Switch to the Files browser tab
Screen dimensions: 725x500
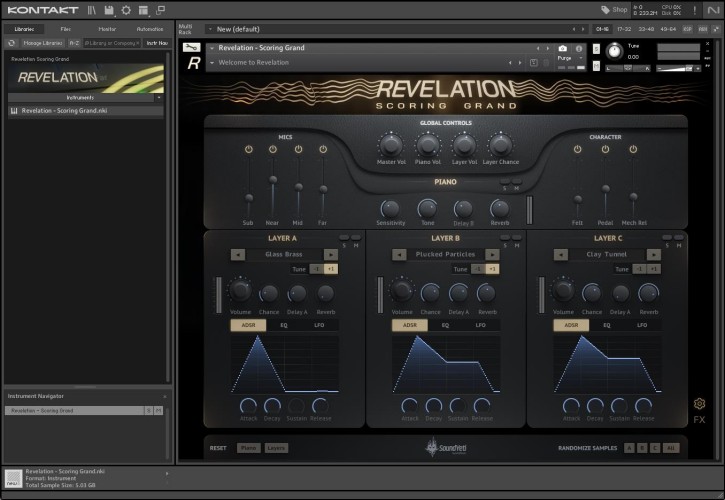click(66, 29)
